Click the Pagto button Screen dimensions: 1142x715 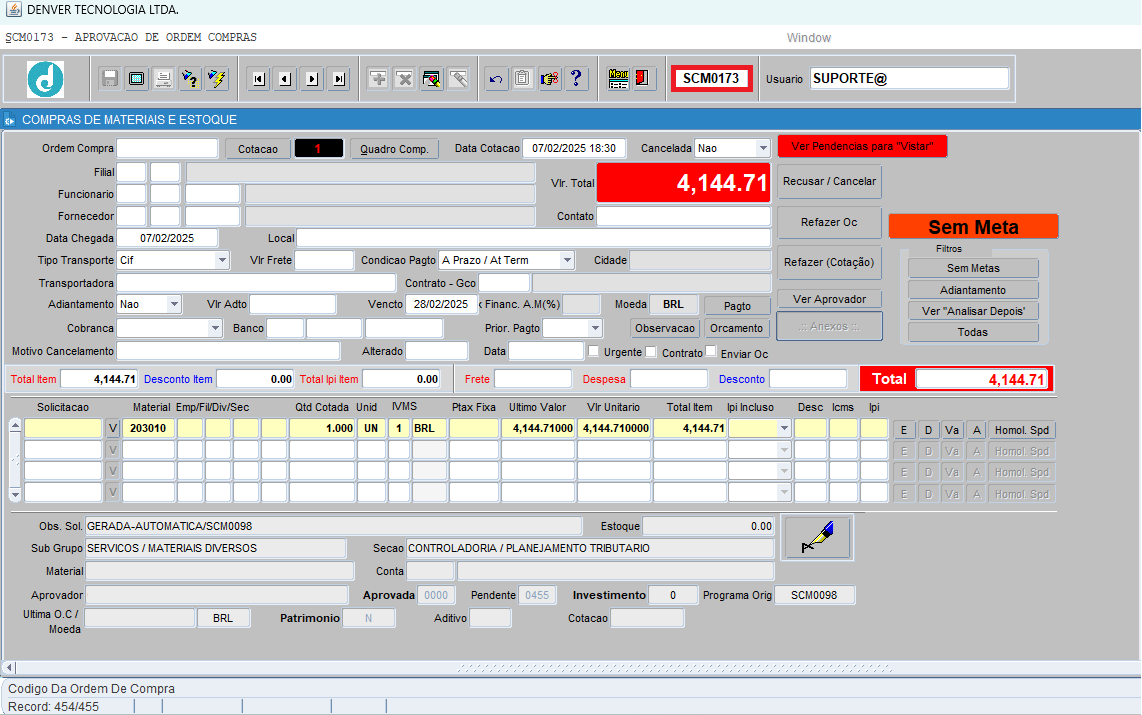point(737,307)
